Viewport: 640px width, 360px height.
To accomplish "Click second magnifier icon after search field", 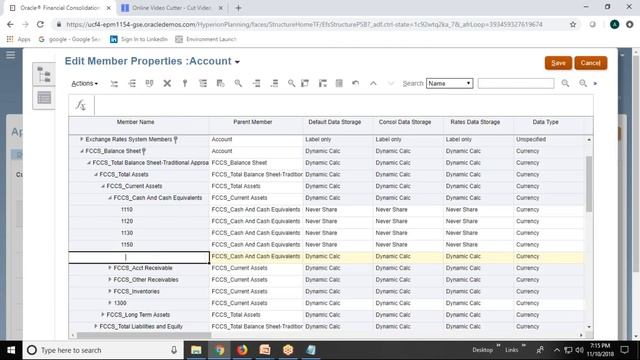I will (583, 83).
